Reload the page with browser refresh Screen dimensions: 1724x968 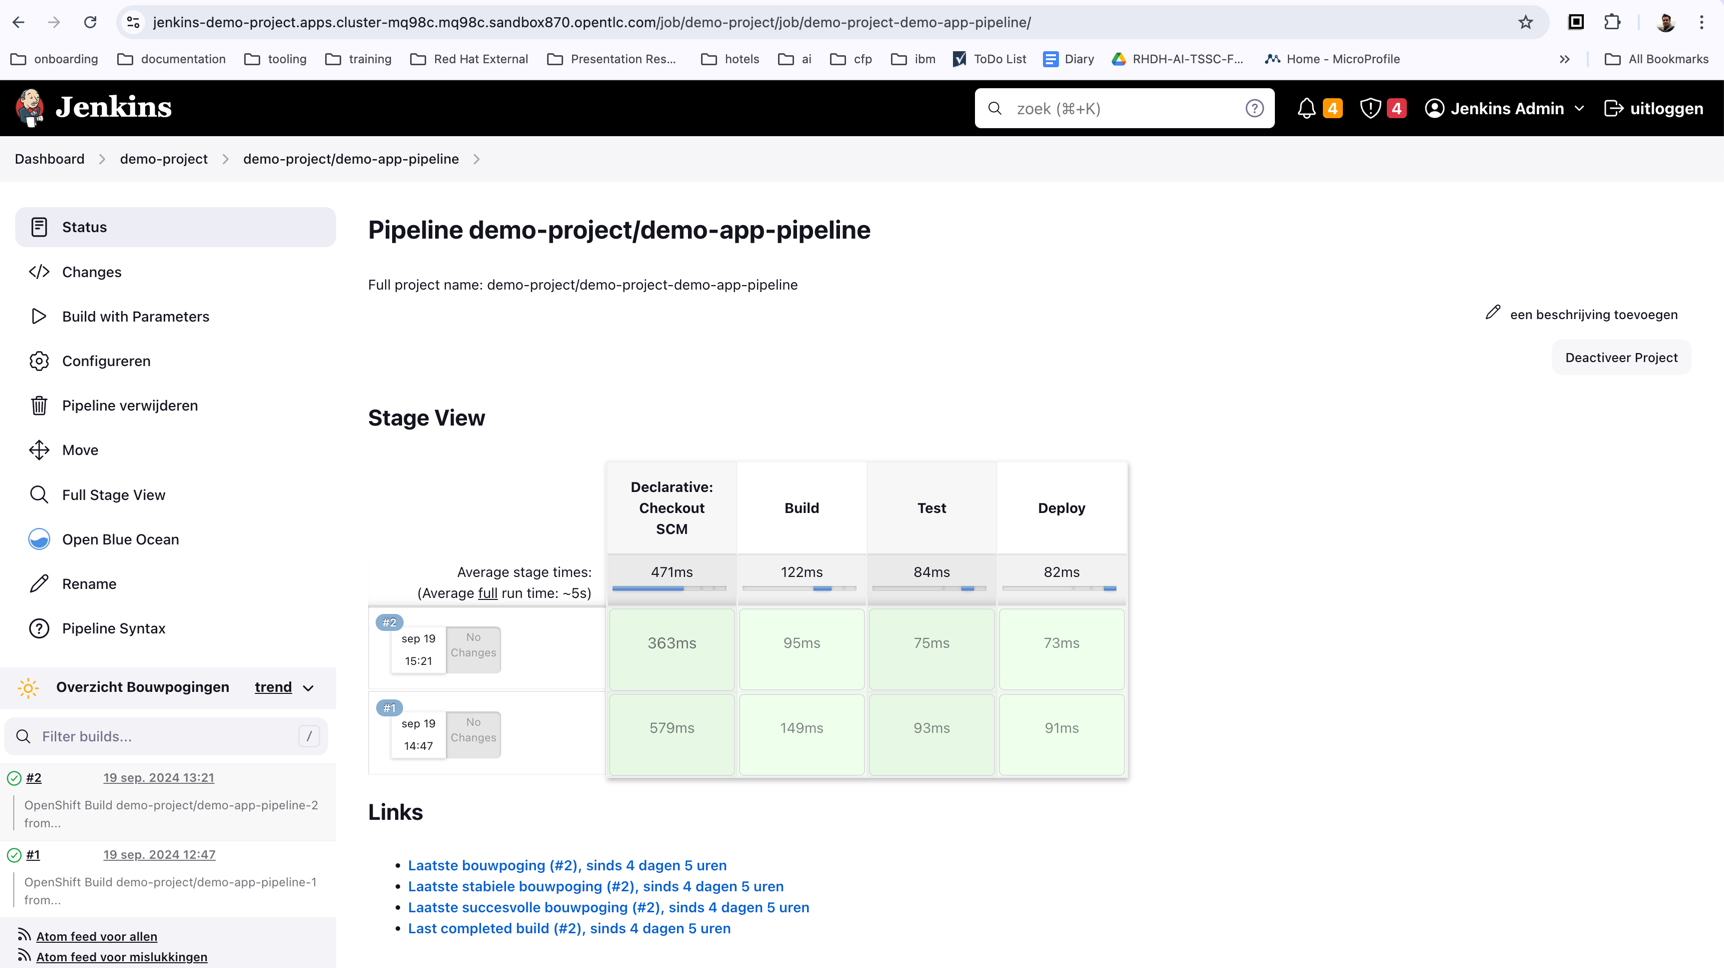pos(90,22)
